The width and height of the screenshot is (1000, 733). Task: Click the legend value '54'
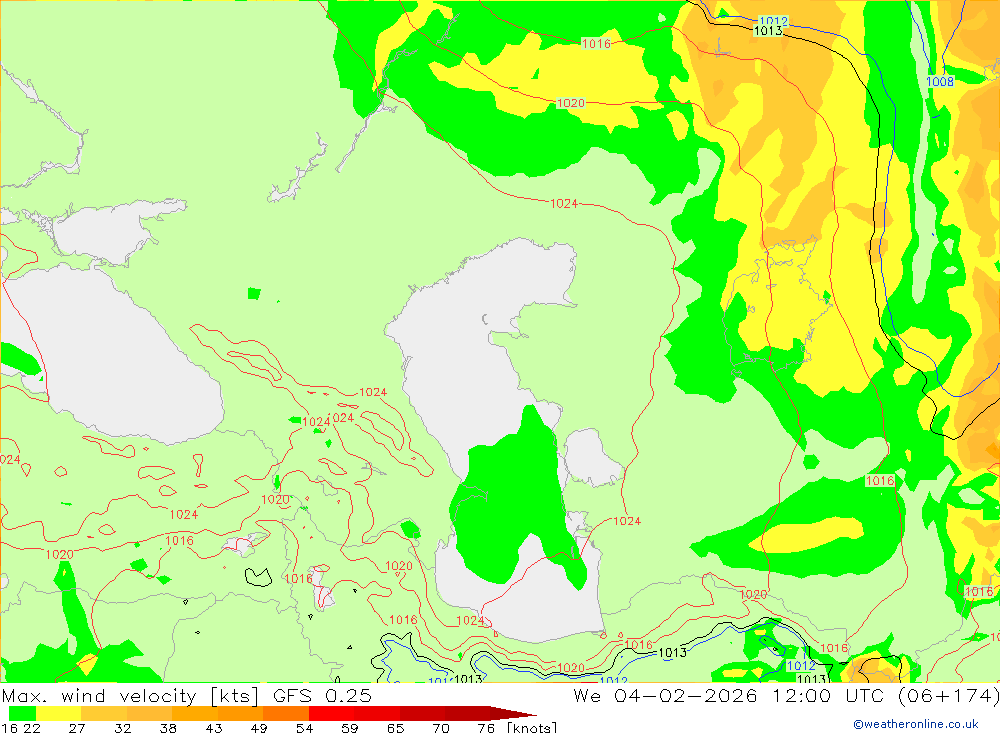[305, 728]
